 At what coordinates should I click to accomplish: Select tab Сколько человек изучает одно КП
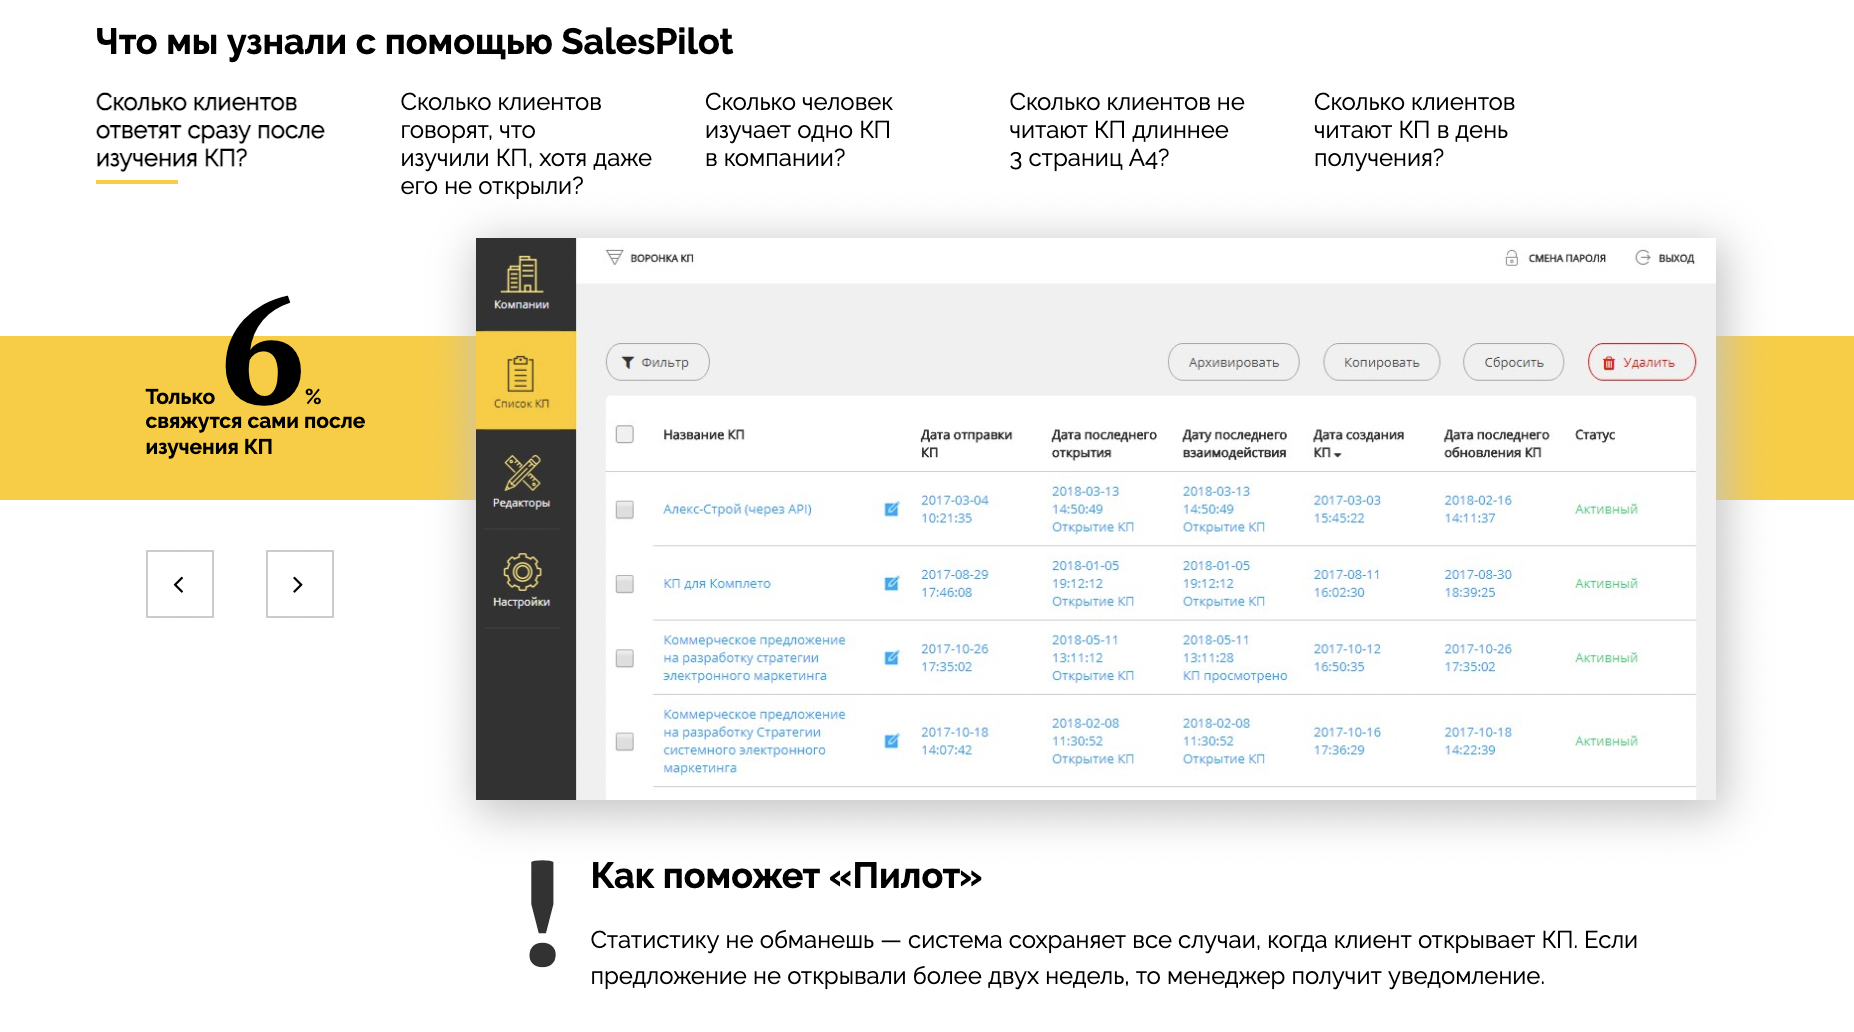(x=798, y=131)
